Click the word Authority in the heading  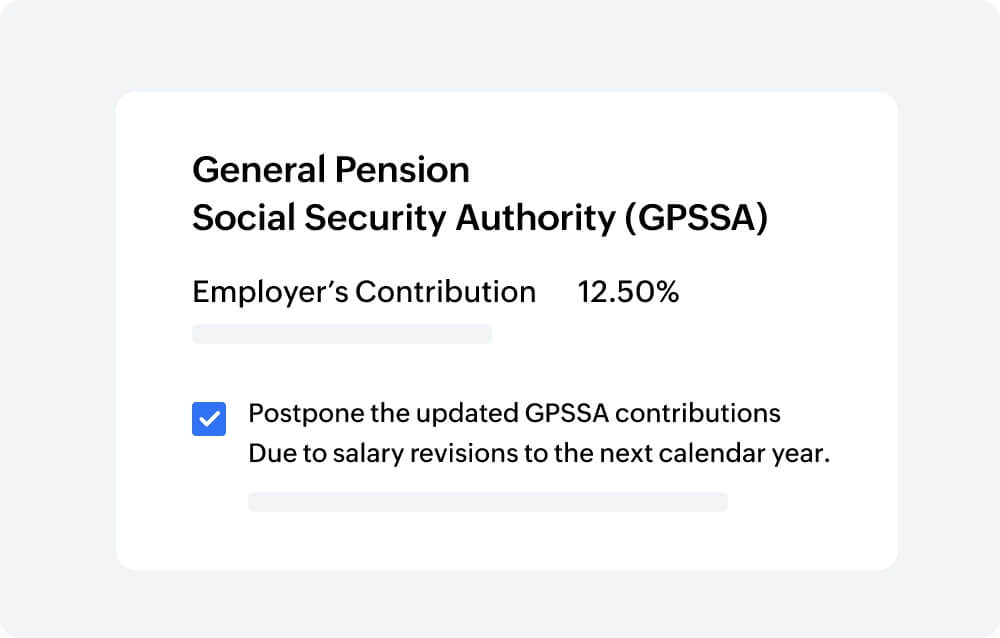[536, 218]
